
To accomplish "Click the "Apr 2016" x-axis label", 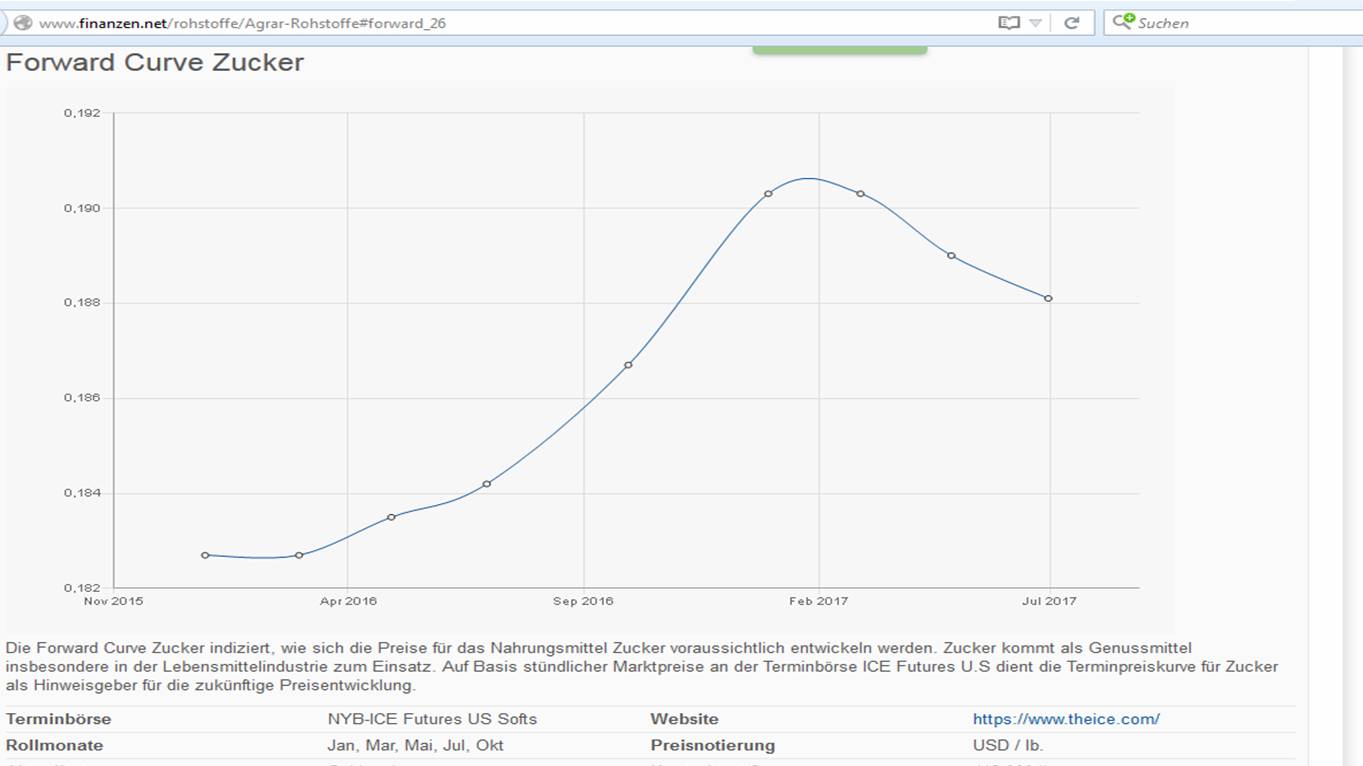I will [x=348, y=601].
